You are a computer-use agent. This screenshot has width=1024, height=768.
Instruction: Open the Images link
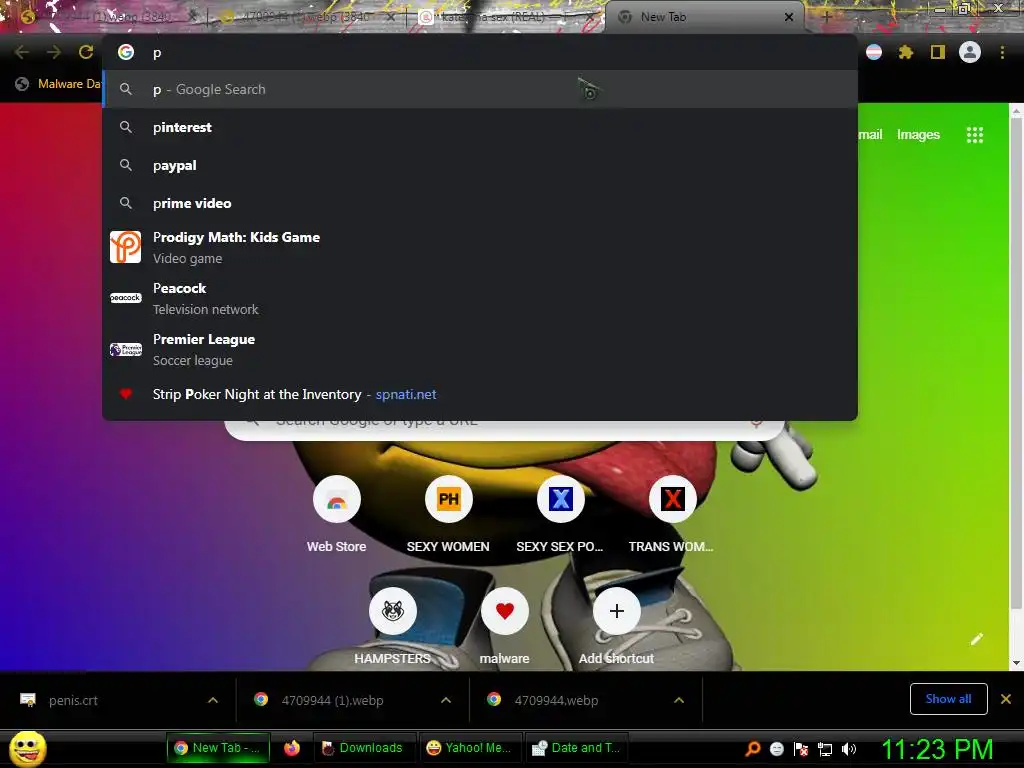pos(918,135)
